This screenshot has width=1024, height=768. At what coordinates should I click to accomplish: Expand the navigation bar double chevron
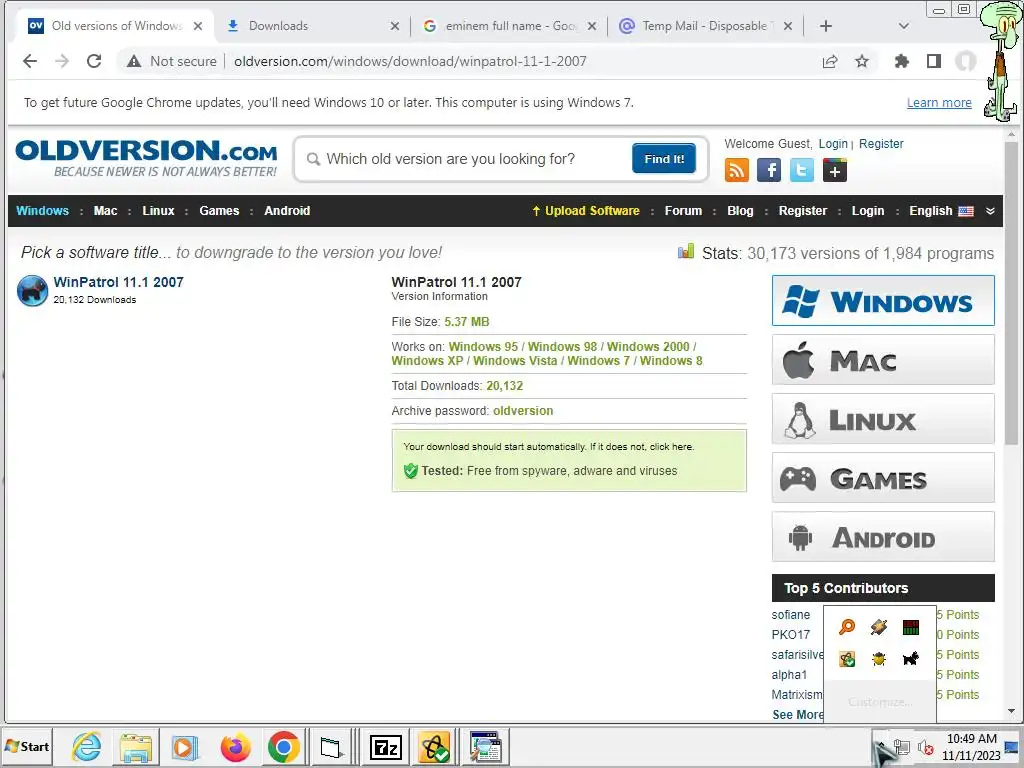[x=990, y=211]
